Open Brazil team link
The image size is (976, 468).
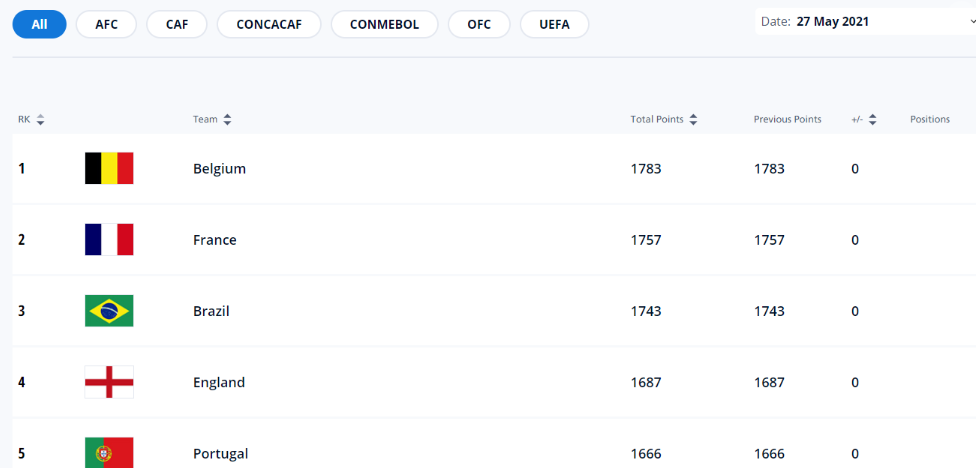tap(211, 311)
